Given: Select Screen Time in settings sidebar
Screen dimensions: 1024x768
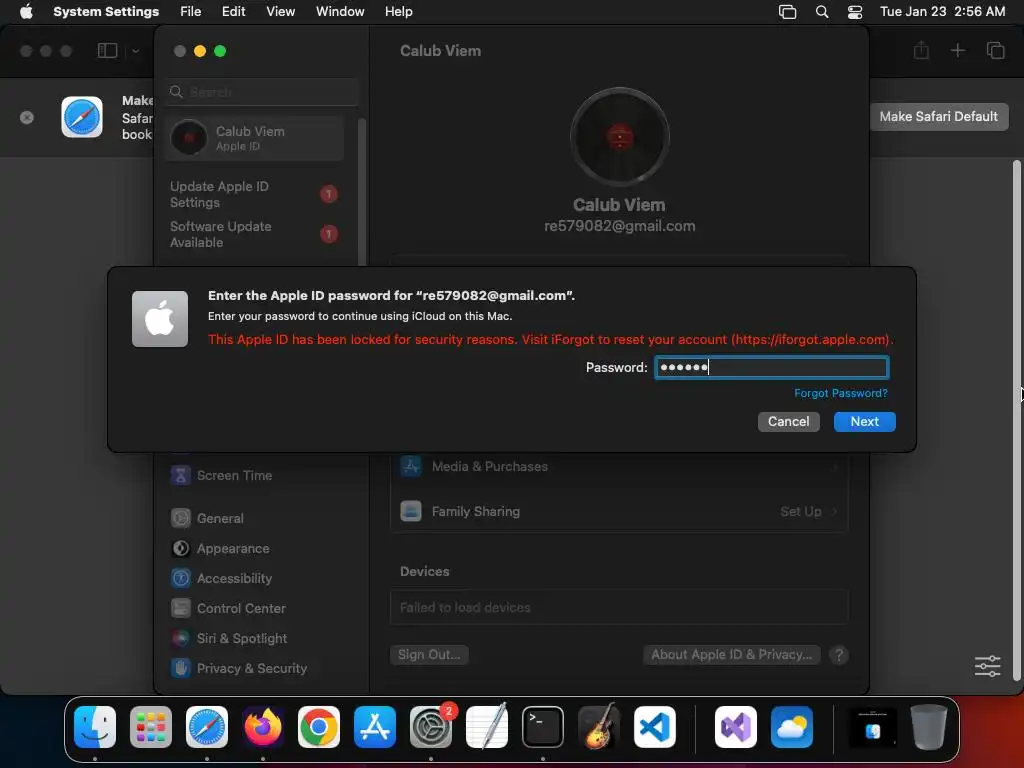Looking at the screenshot, I should 222,475.
